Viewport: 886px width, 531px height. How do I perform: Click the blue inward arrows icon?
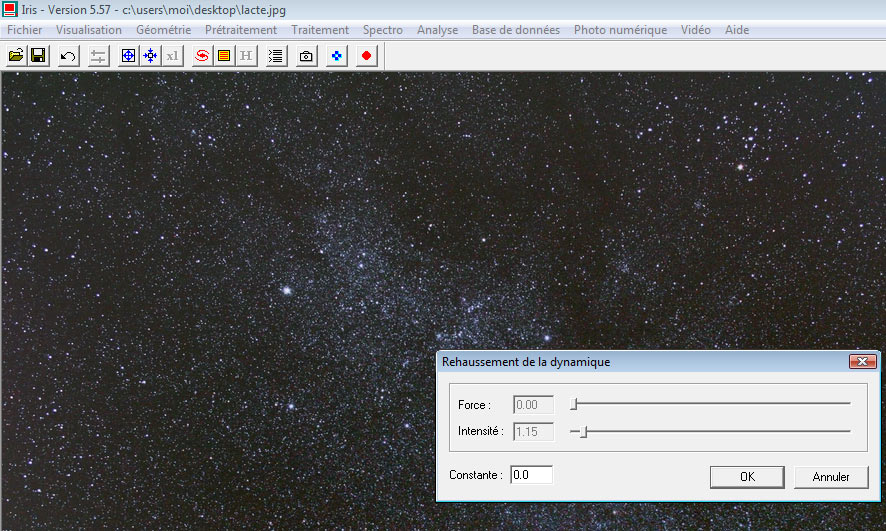150,55
